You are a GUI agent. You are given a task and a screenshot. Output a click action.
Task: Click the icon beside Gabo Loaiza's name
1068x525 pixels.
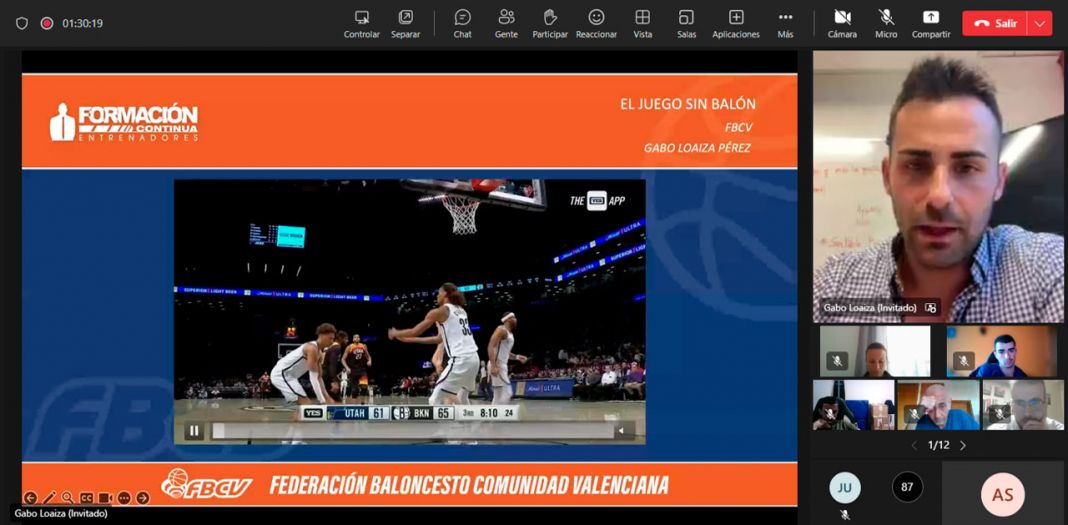click(x=930, y=308)
